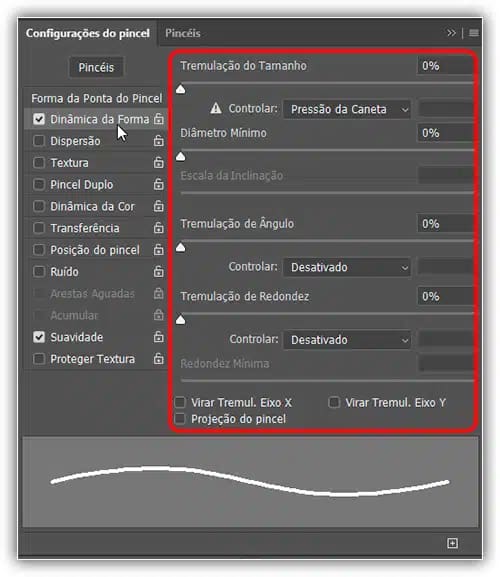Select the Transferência label
The width and height of the screenshot is (500, 577).
pos(85,228)
